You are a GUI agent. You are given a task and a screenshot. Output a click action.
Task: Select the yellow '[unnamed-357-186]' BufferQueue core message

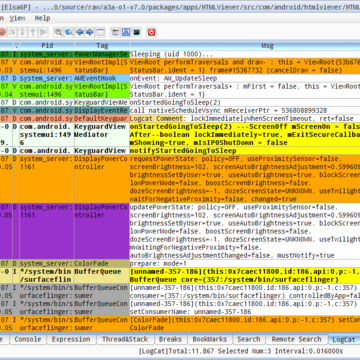[245, 276]
